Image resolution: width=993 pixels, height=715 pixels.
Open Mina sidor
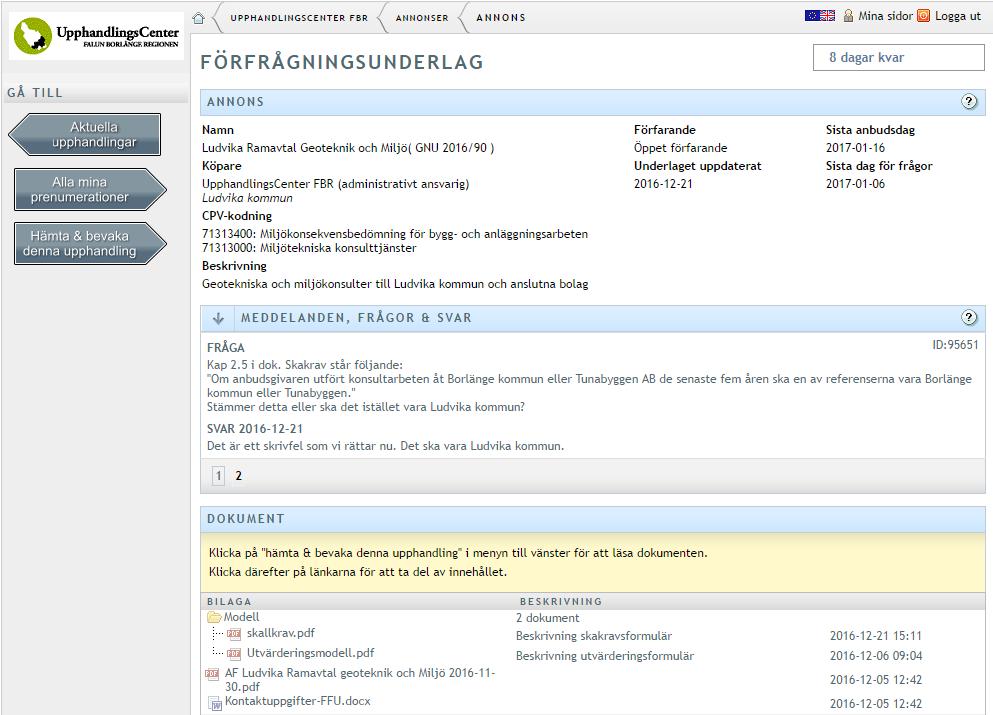coord(885,16)
